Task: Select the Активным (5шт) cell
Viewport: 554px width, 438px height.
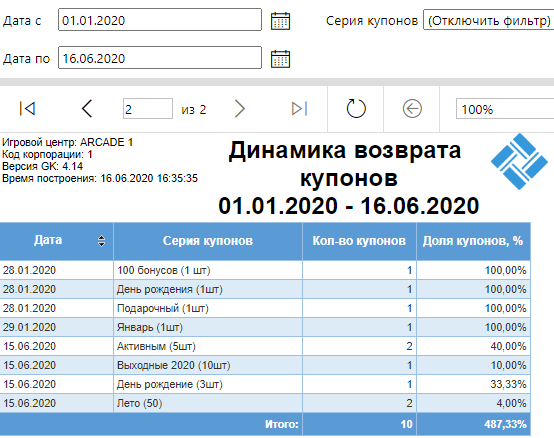Action: point(208,347)
